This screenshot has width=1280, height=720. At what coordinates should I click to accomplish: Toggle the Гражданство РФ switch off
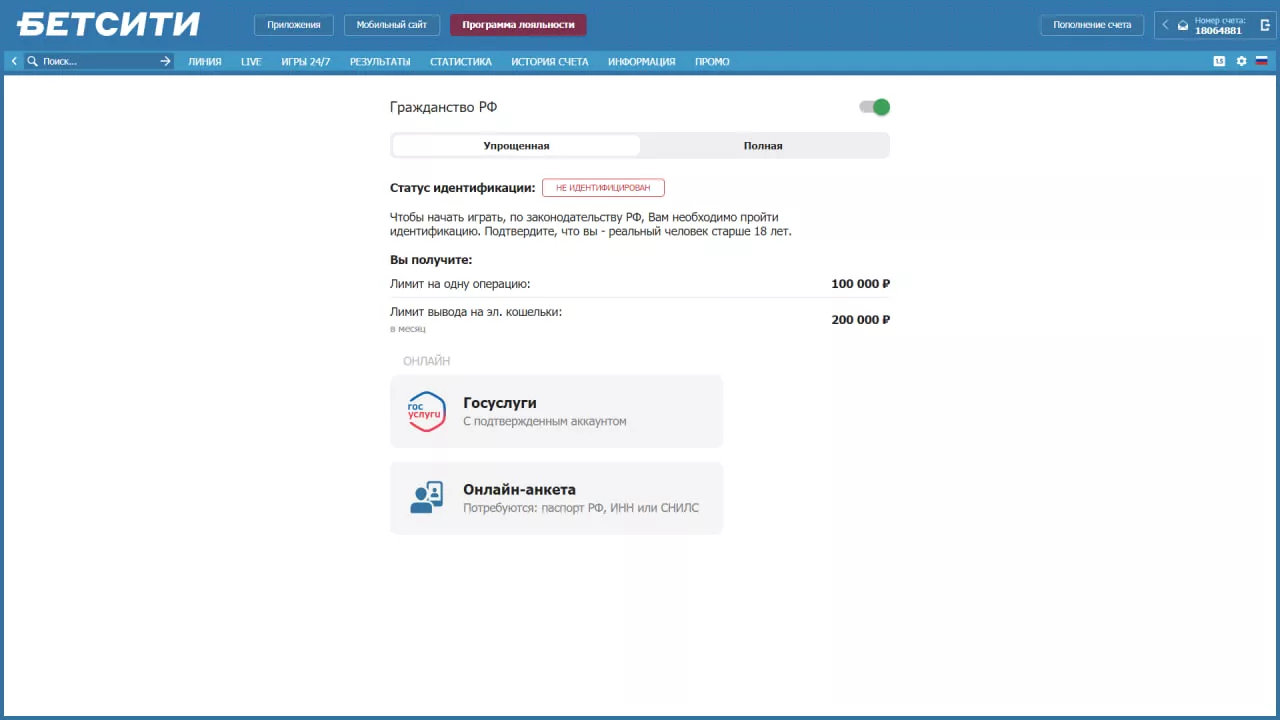coord(873,107)
